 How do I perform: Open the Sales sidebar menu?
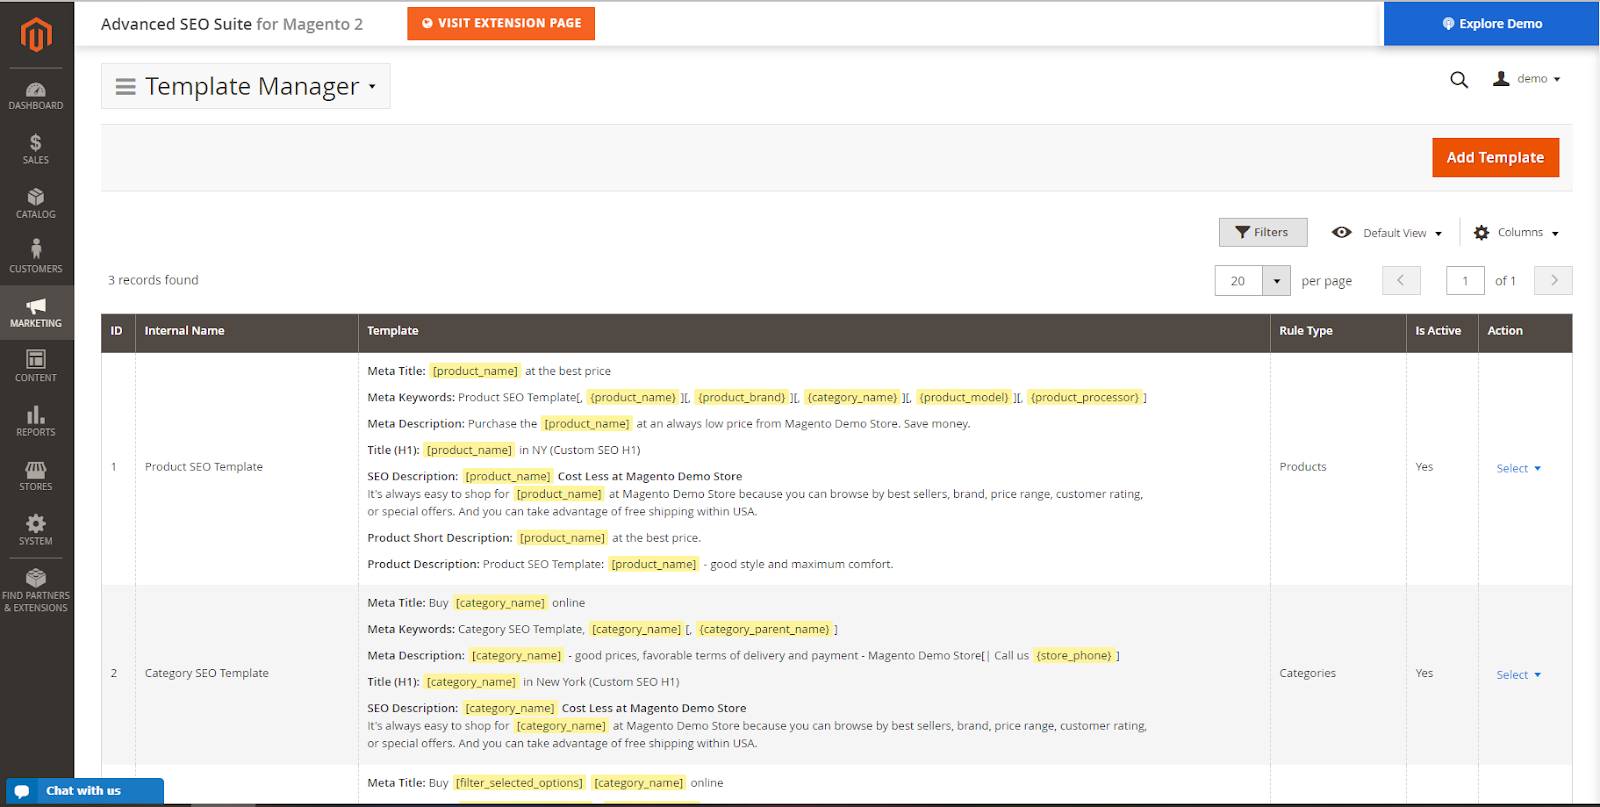(x=36, y=149)
